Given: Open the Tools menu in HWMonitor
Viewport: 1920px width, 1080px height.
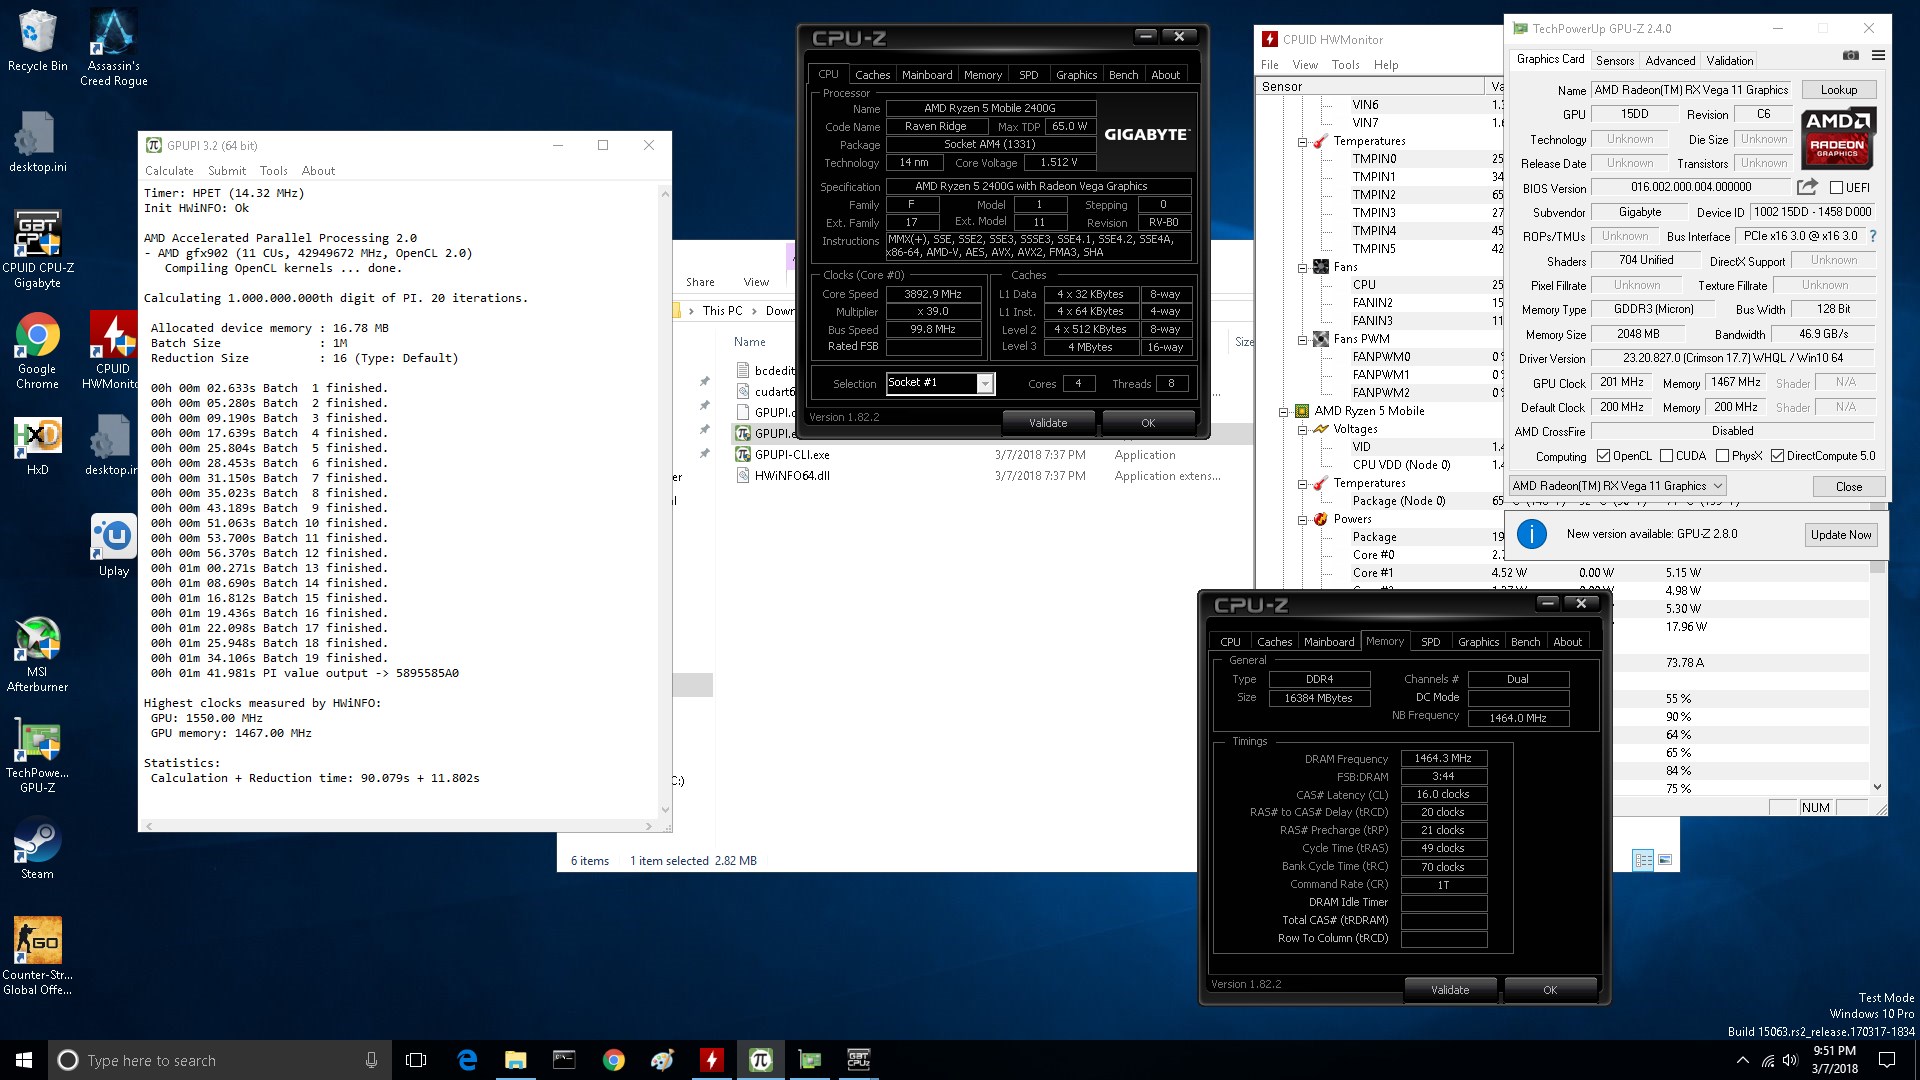Looking at the screenshot, I should (x=1345, y=65).
